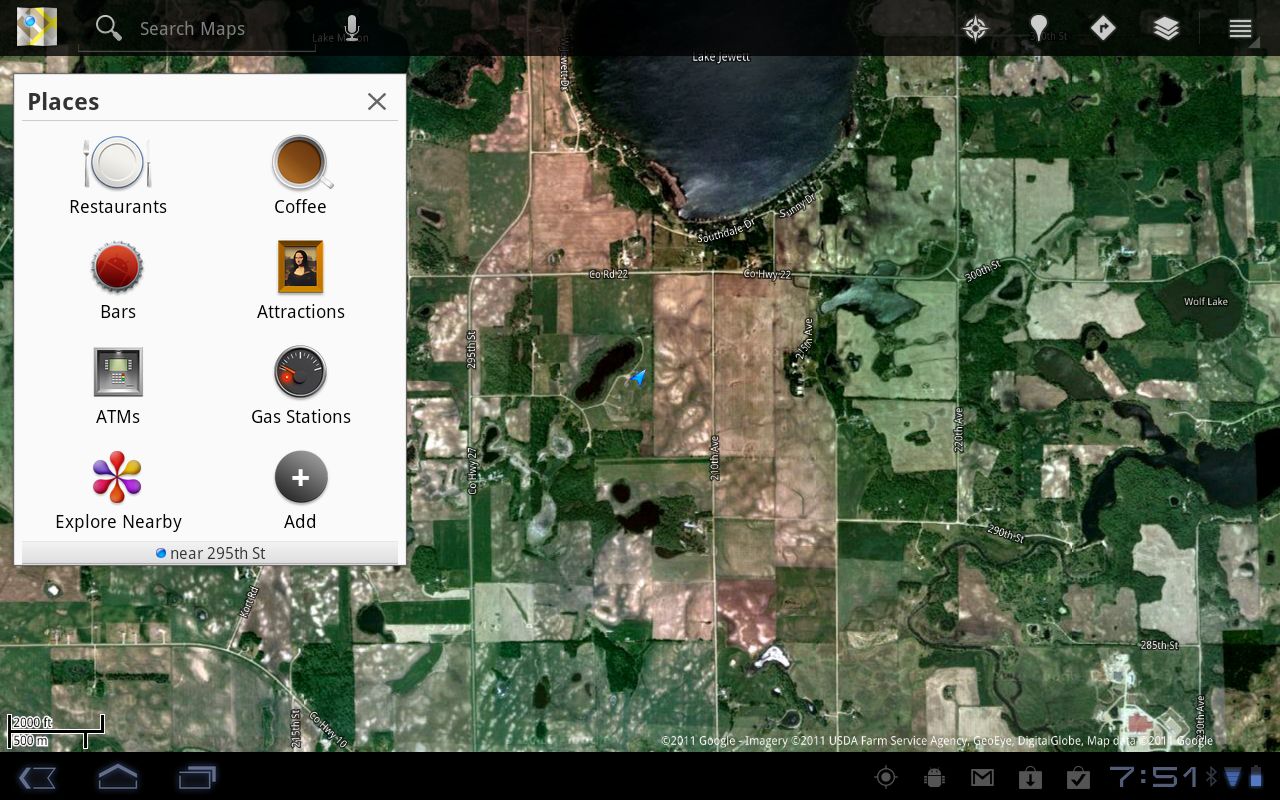
Task: Select the Coffee cup icon
Action: pos(301,163)
